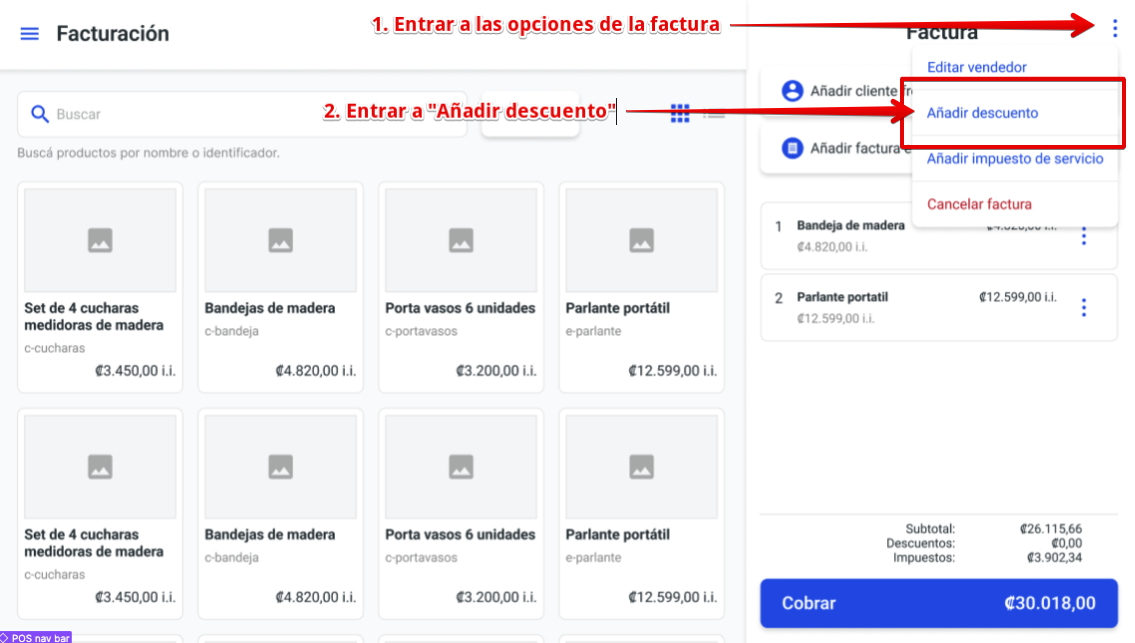Click the Añadir factura document icon

[x=792, y=148]
